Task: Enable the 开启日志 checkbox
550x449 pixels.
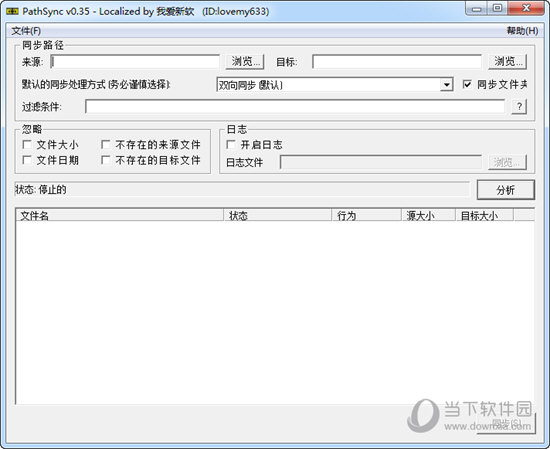Action: click(x=231, y=145)
